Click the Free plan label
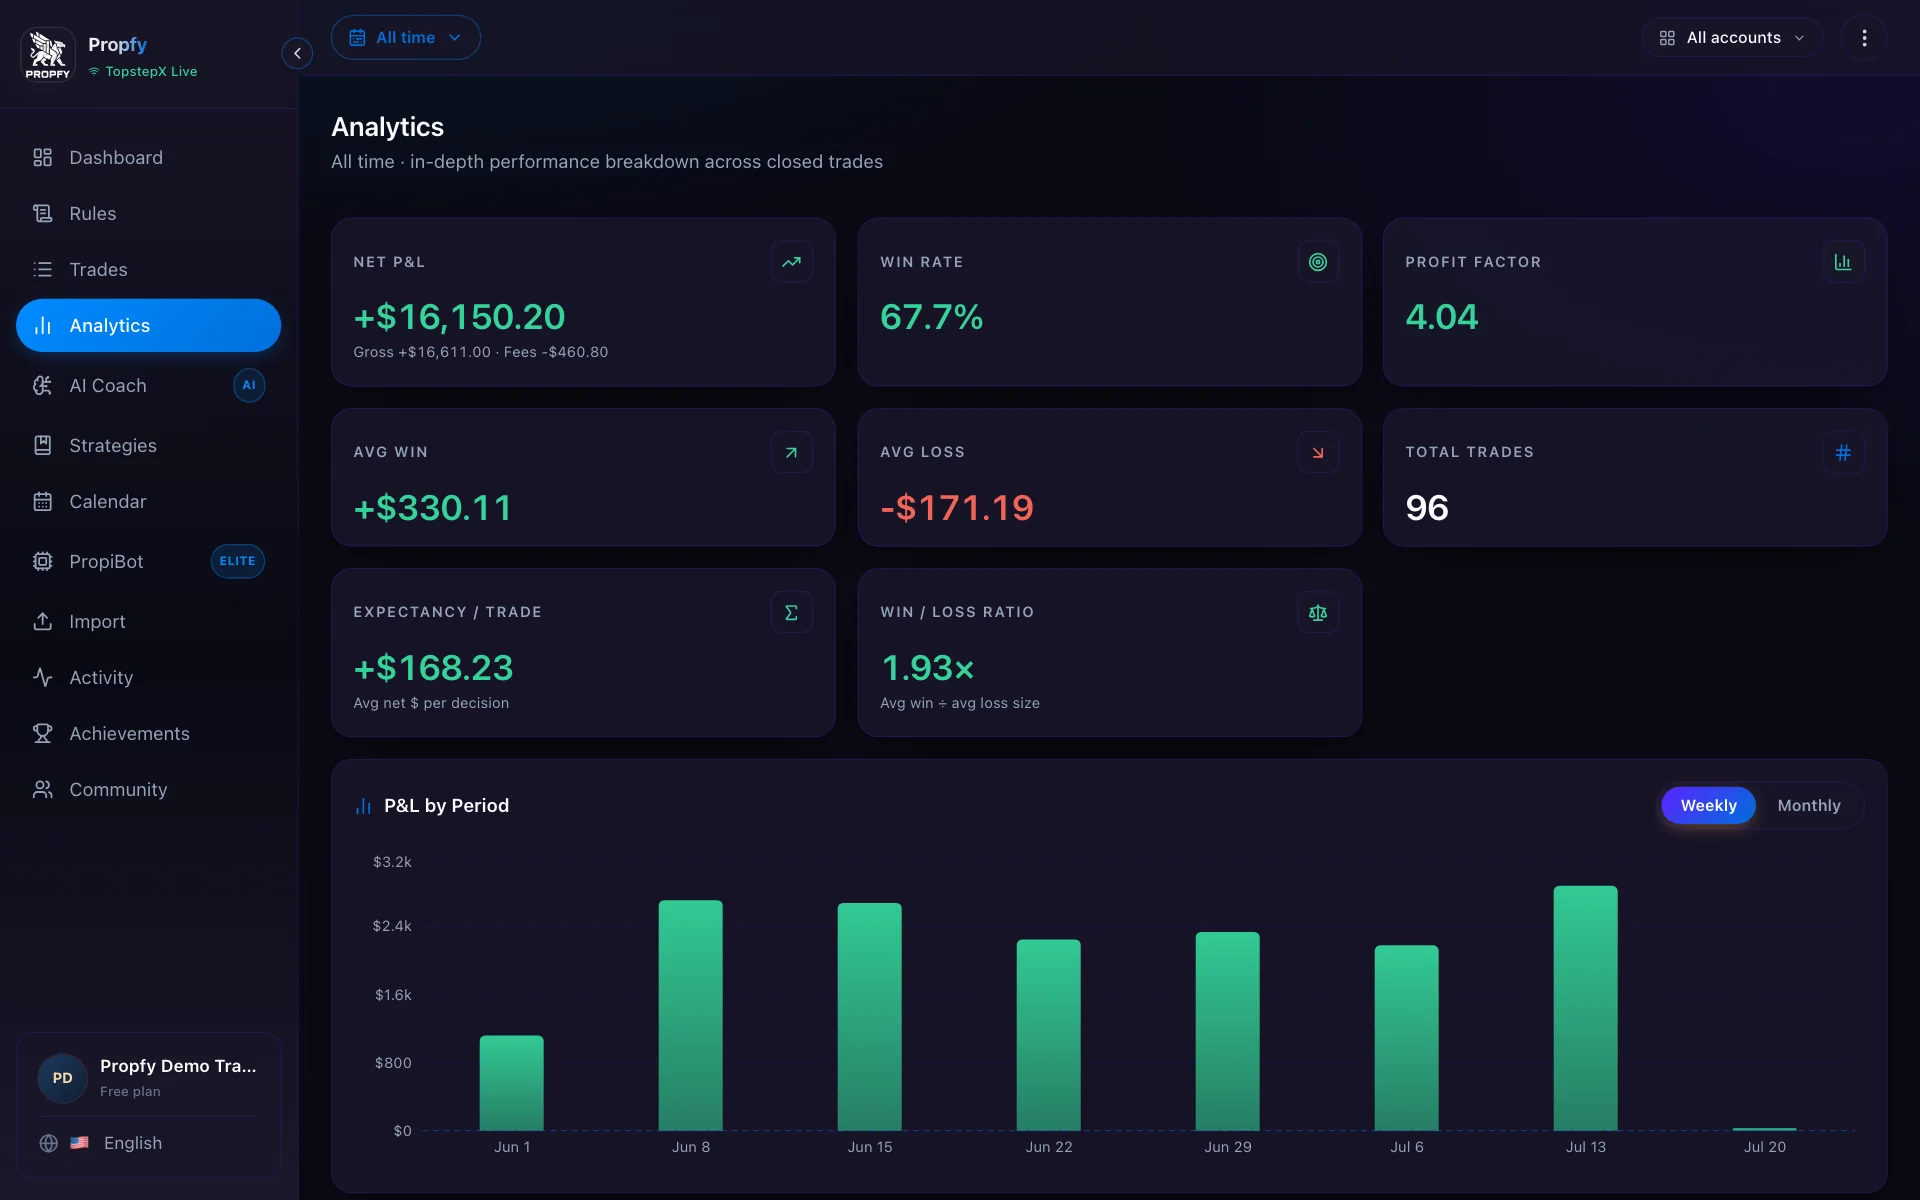Screen dimensions: 1920x1200 [130, 1091]
